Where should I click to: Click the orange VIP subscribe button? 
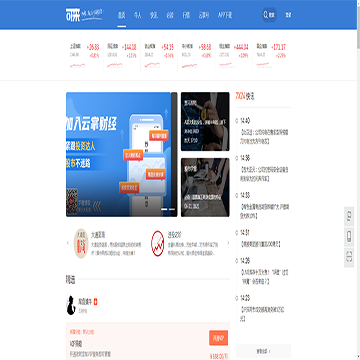point(219,338)
